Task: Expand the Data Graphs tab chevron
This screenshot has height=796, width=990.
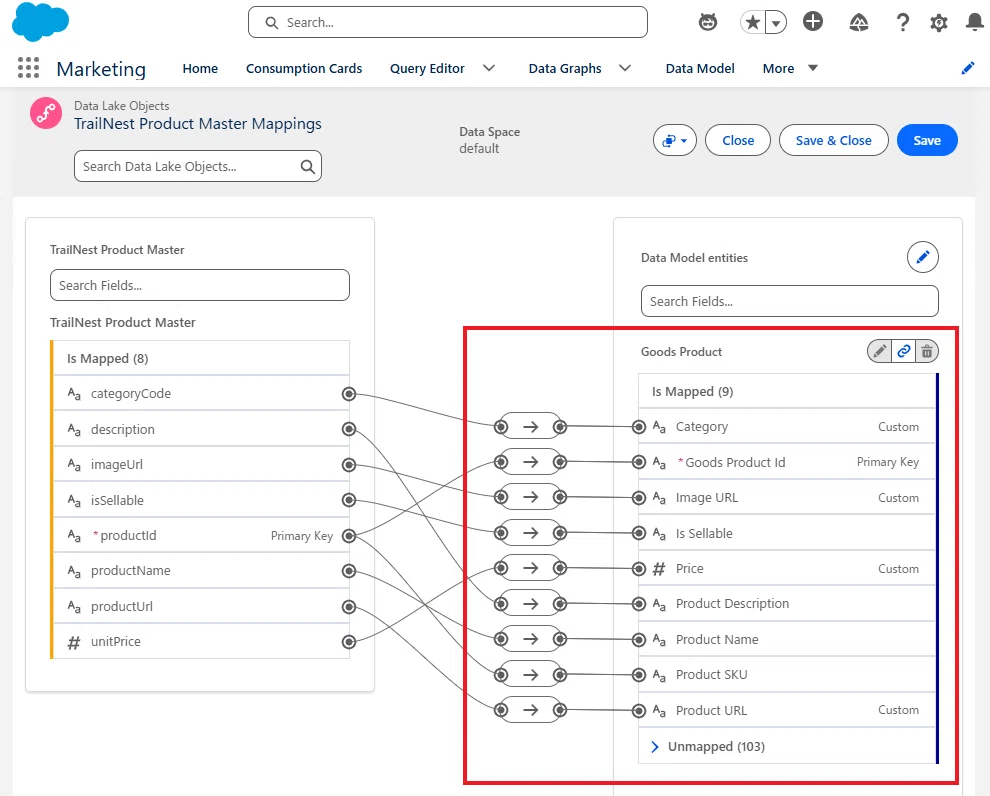Action: [625, 68]
